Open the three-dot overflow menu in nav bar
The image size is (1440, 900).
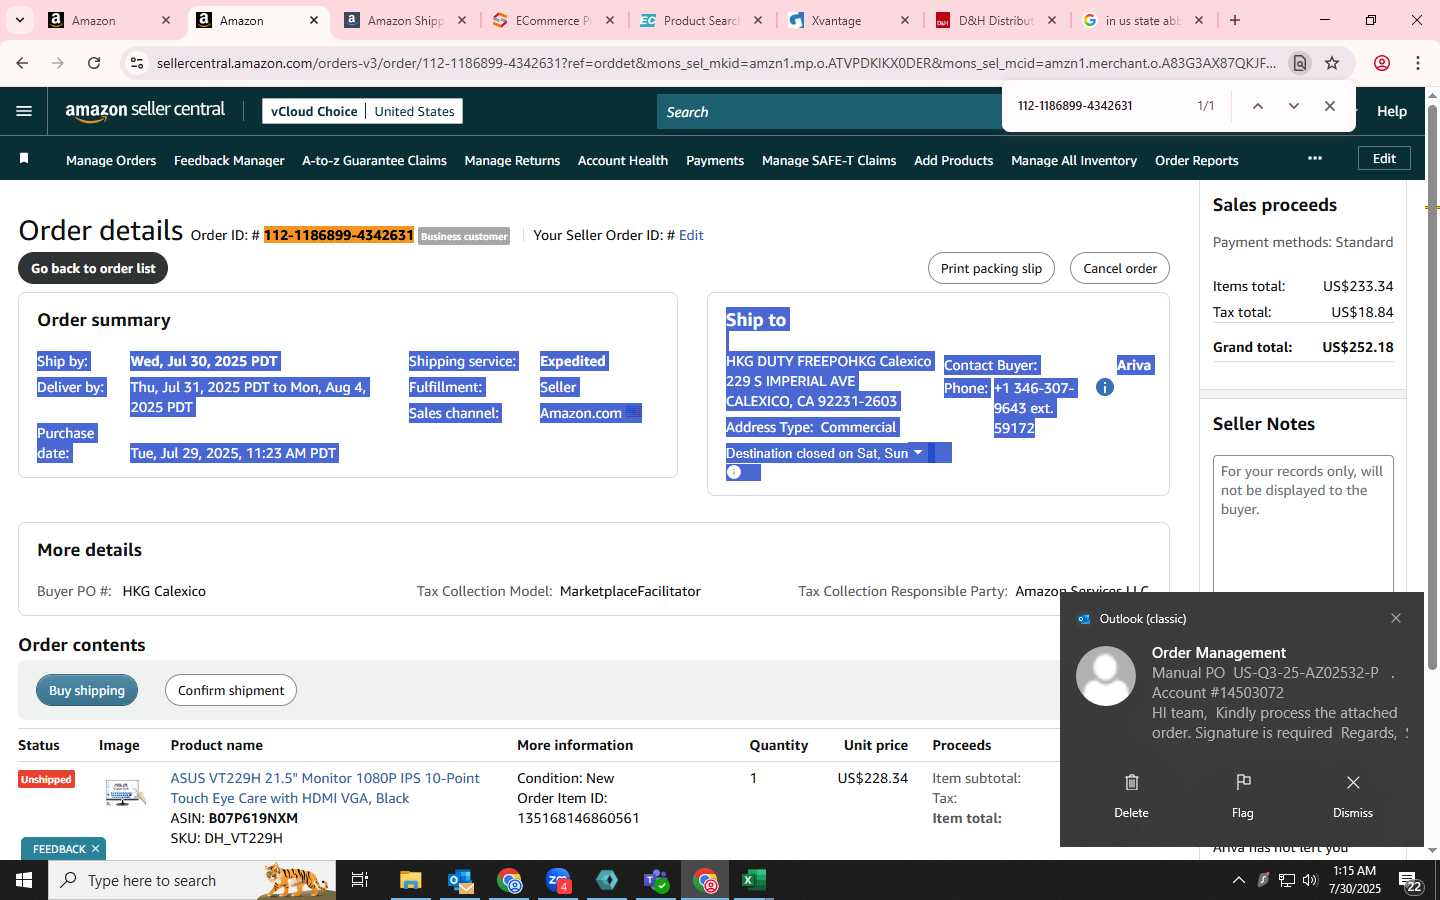pos(1314,158)
